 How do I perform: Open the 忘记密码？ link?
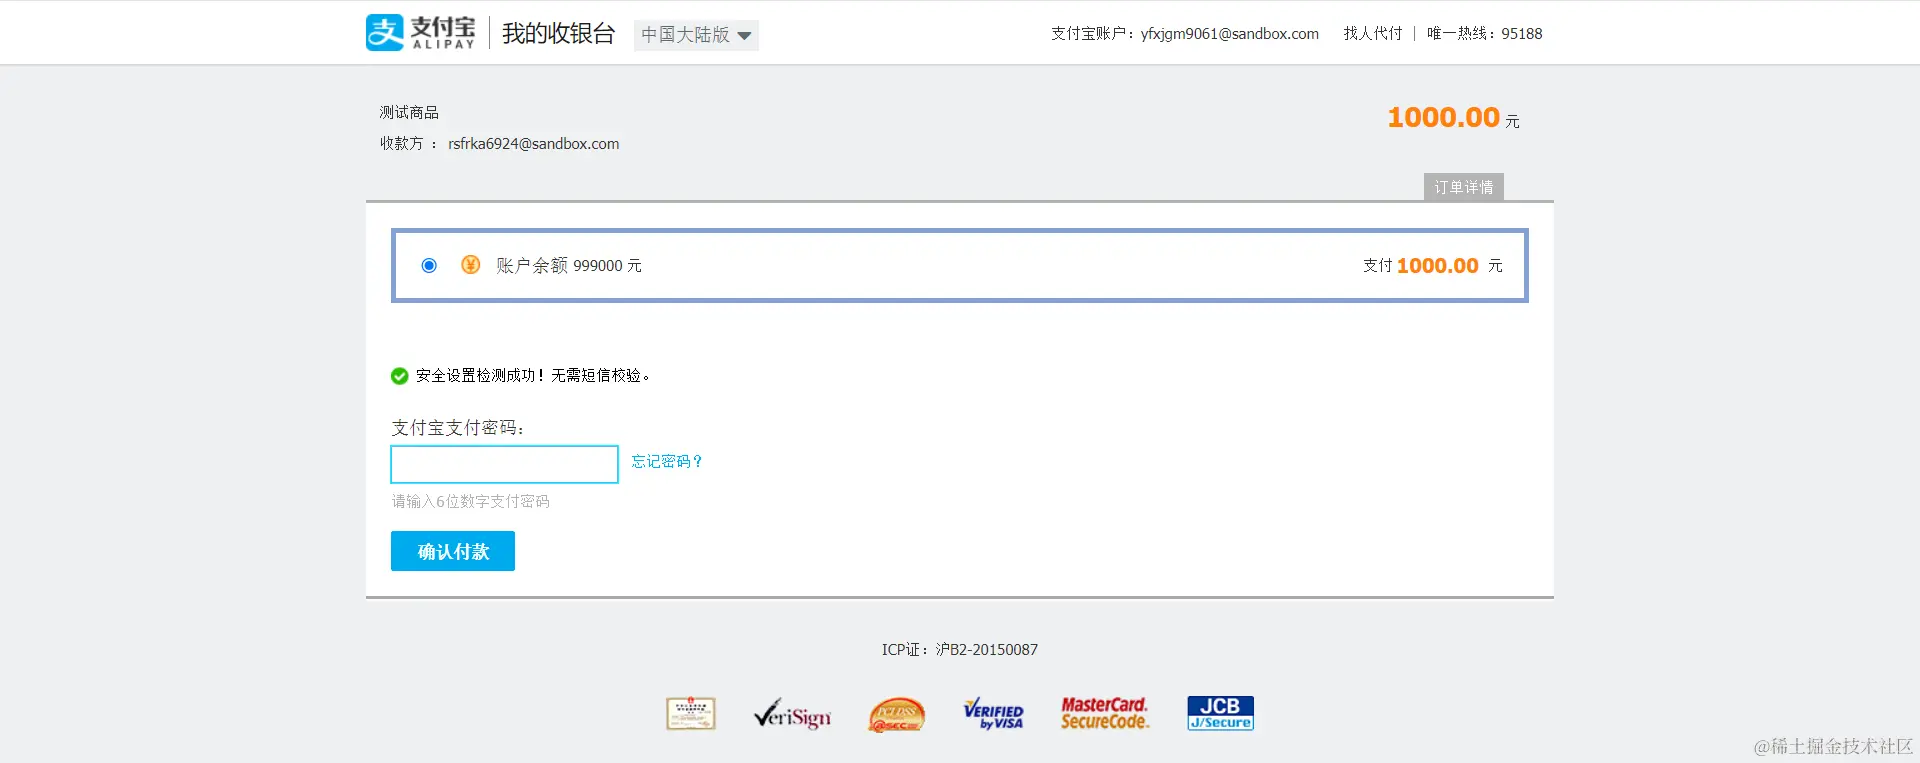[x=667, y=461]
